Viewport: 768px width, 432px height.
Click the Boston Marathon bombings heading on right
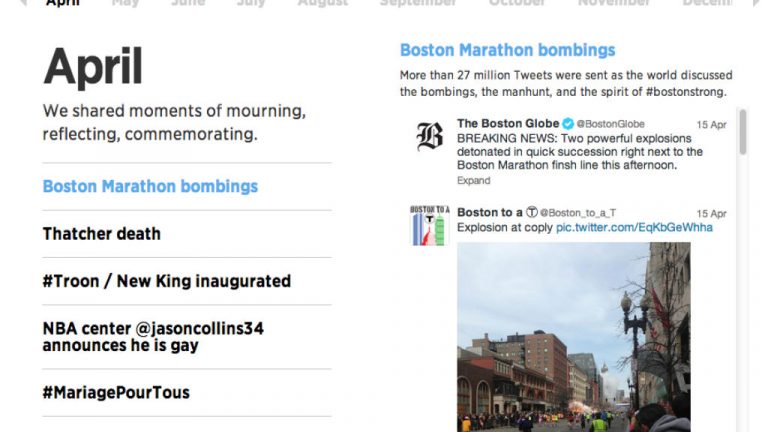(x=507, y=50)
